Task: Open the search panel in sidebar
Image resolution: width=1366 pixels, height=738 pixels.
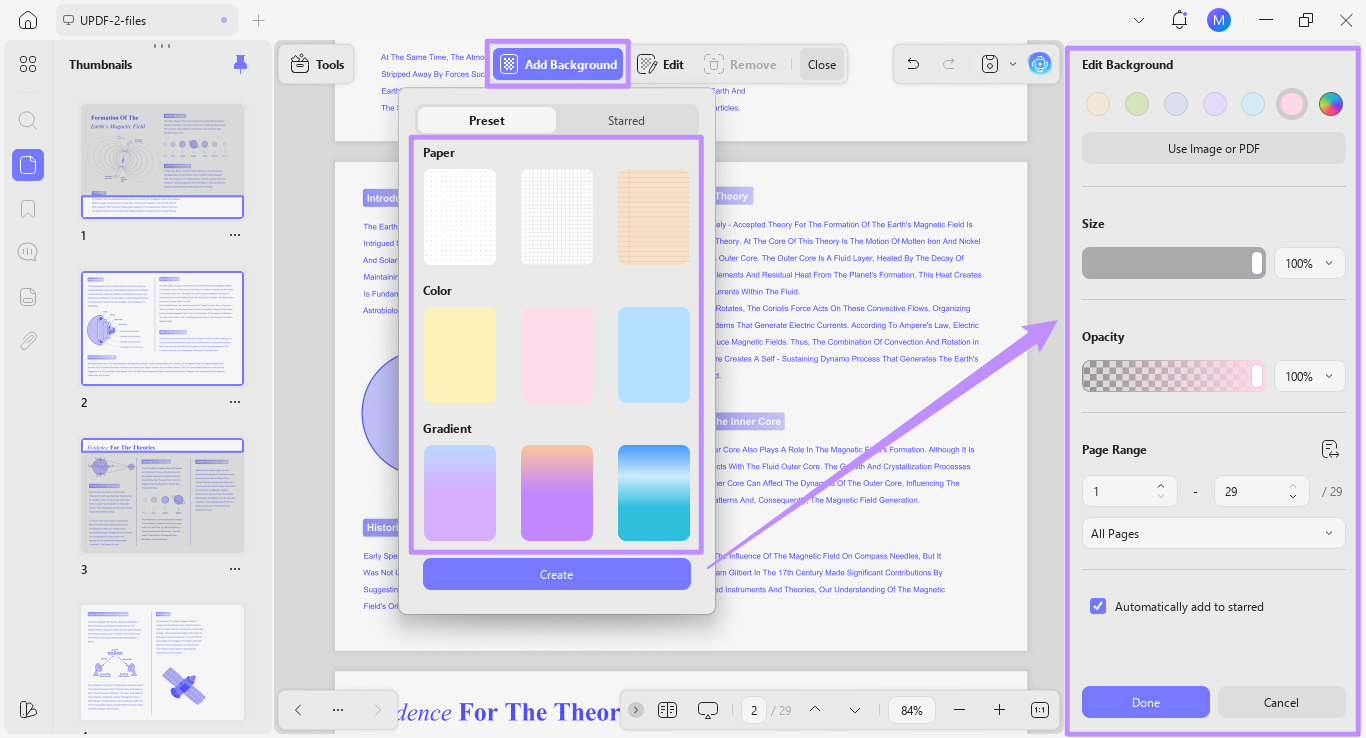Action: coord(28,120)
